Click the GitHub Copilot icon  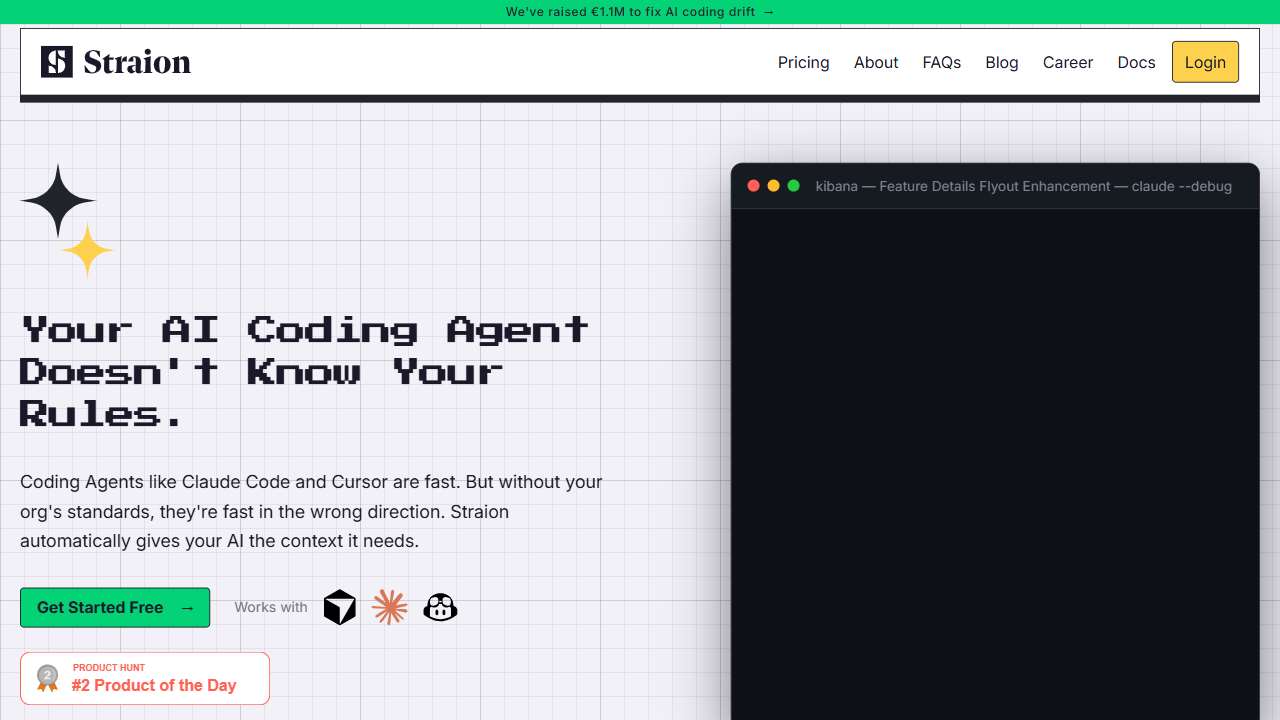(x=440, y=607)
